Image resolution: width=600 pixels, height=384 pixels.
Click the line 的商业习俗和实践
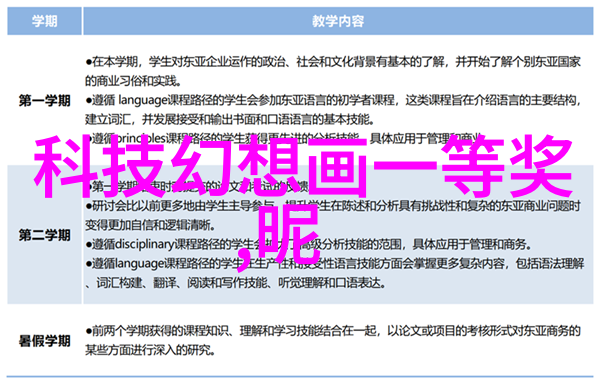click(133, 81)
